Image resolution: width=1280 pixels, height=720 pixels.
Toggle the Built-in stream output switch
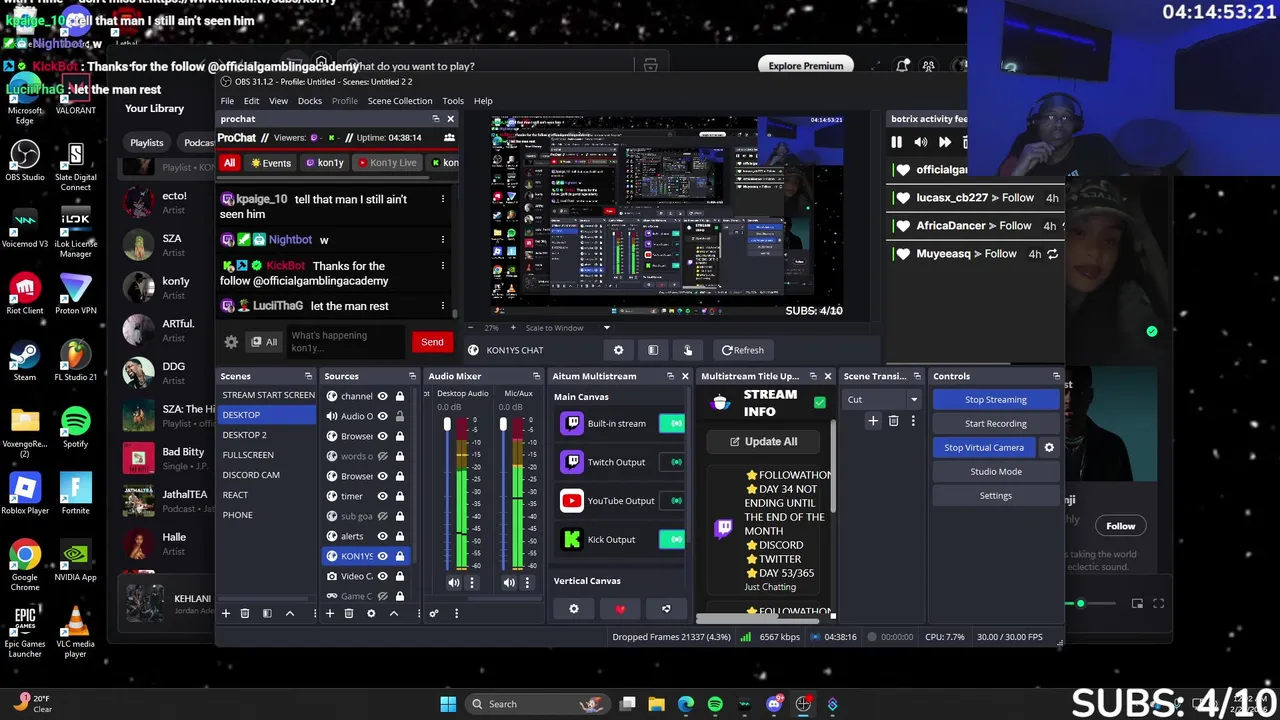pyautogui.click(x=672, y=423)
